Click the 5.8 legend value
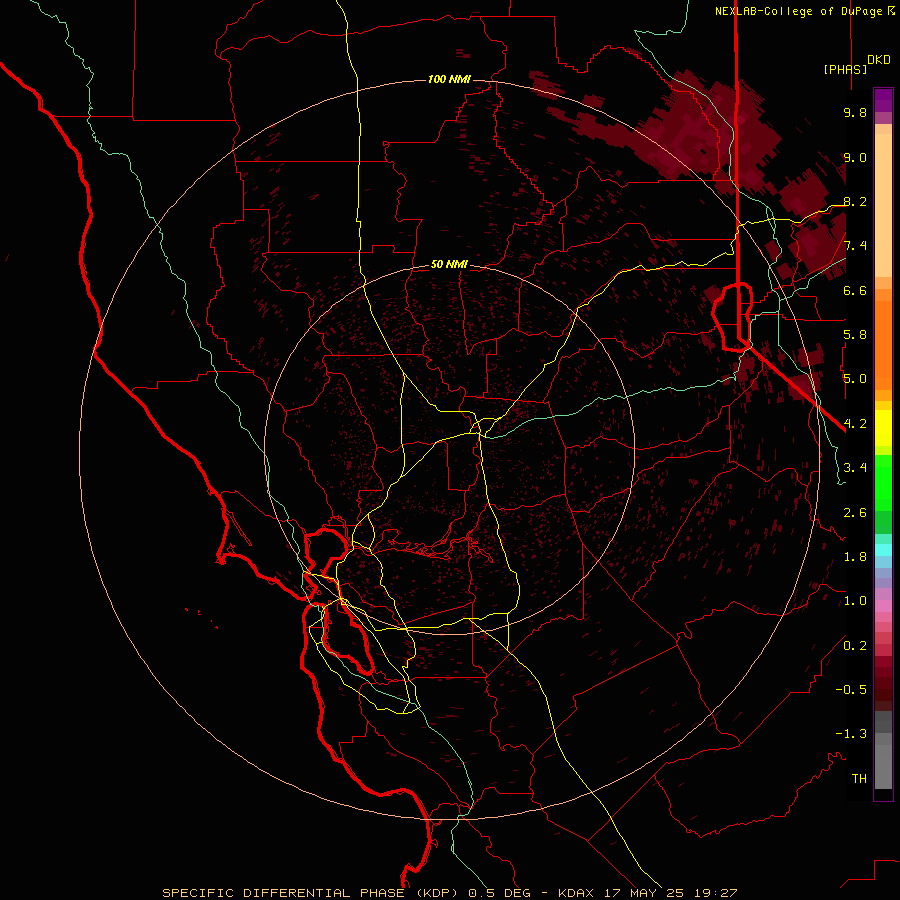Viewport: 900px width, 900px height. 855,335
